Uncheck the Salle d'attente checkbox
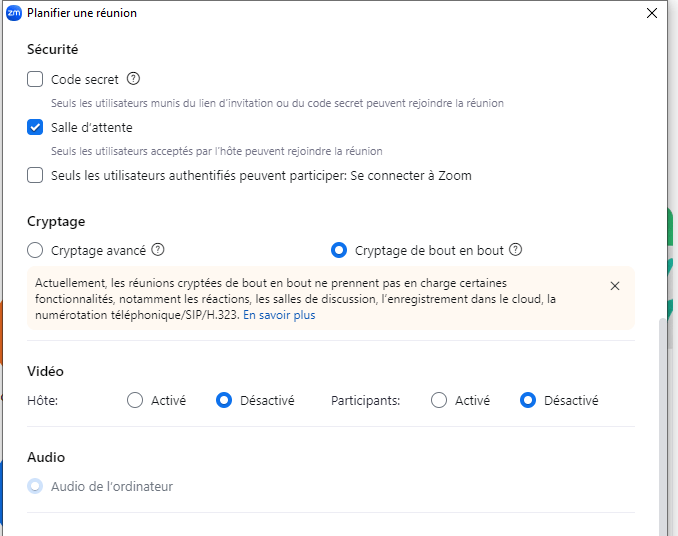Viewport: 678px width, 536px height. [x=35, y=127]
